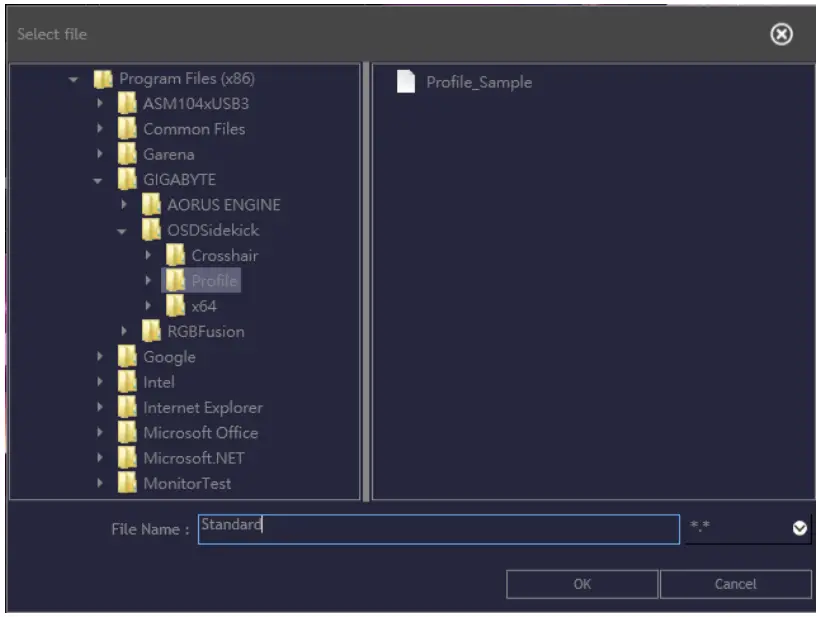Click the MonitorTest folder icon
This screenshot has width=820, height=617.
[128, 483]
